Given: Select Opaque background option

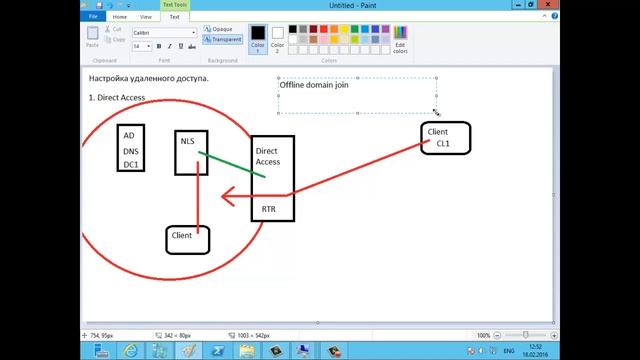Looking at the screenshot, I should [x=218, y=29].
